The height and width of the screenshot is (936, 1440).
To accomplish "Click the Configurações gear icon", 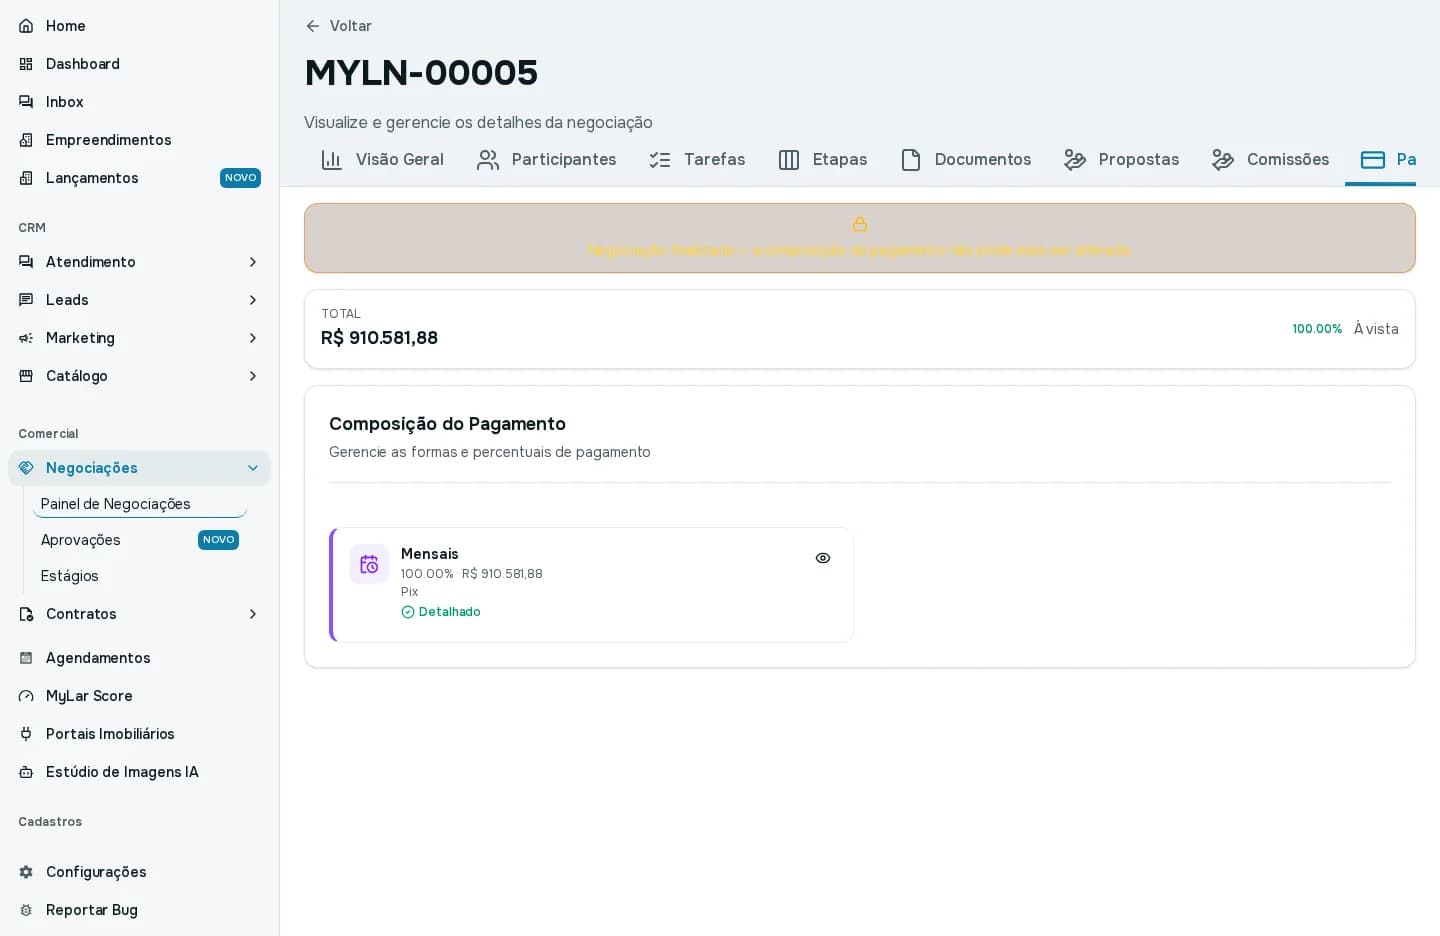I will [26, 872].
